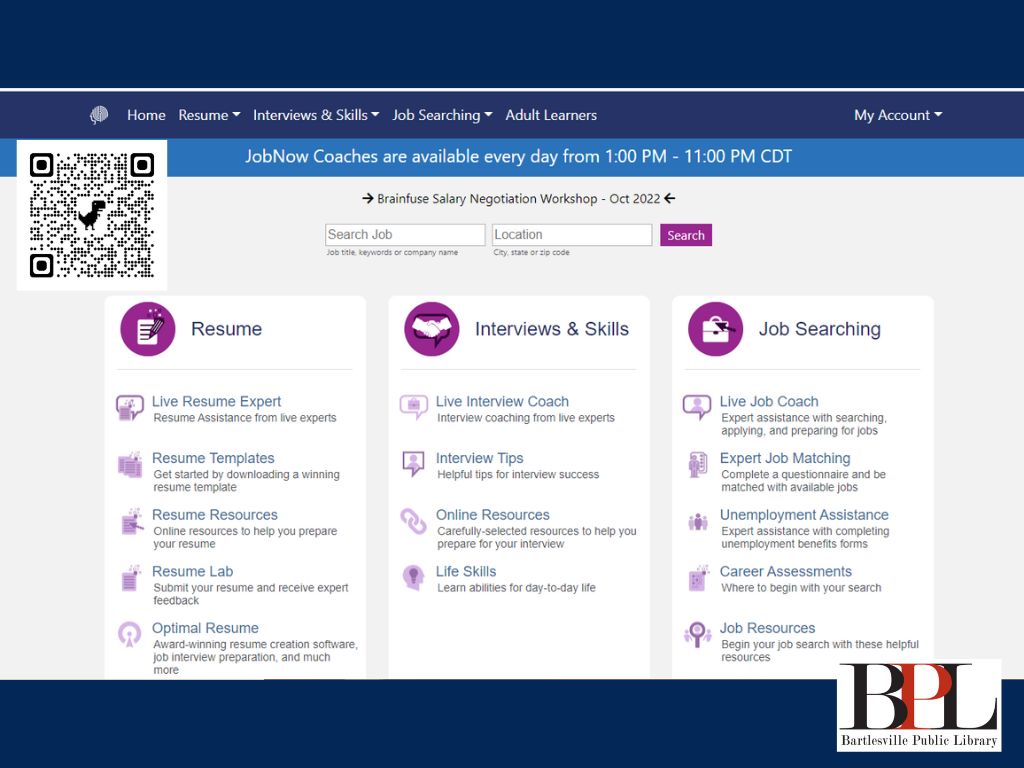Open the Life Skills link
This screenshot has height=768, width=1024.
(466, 571)
